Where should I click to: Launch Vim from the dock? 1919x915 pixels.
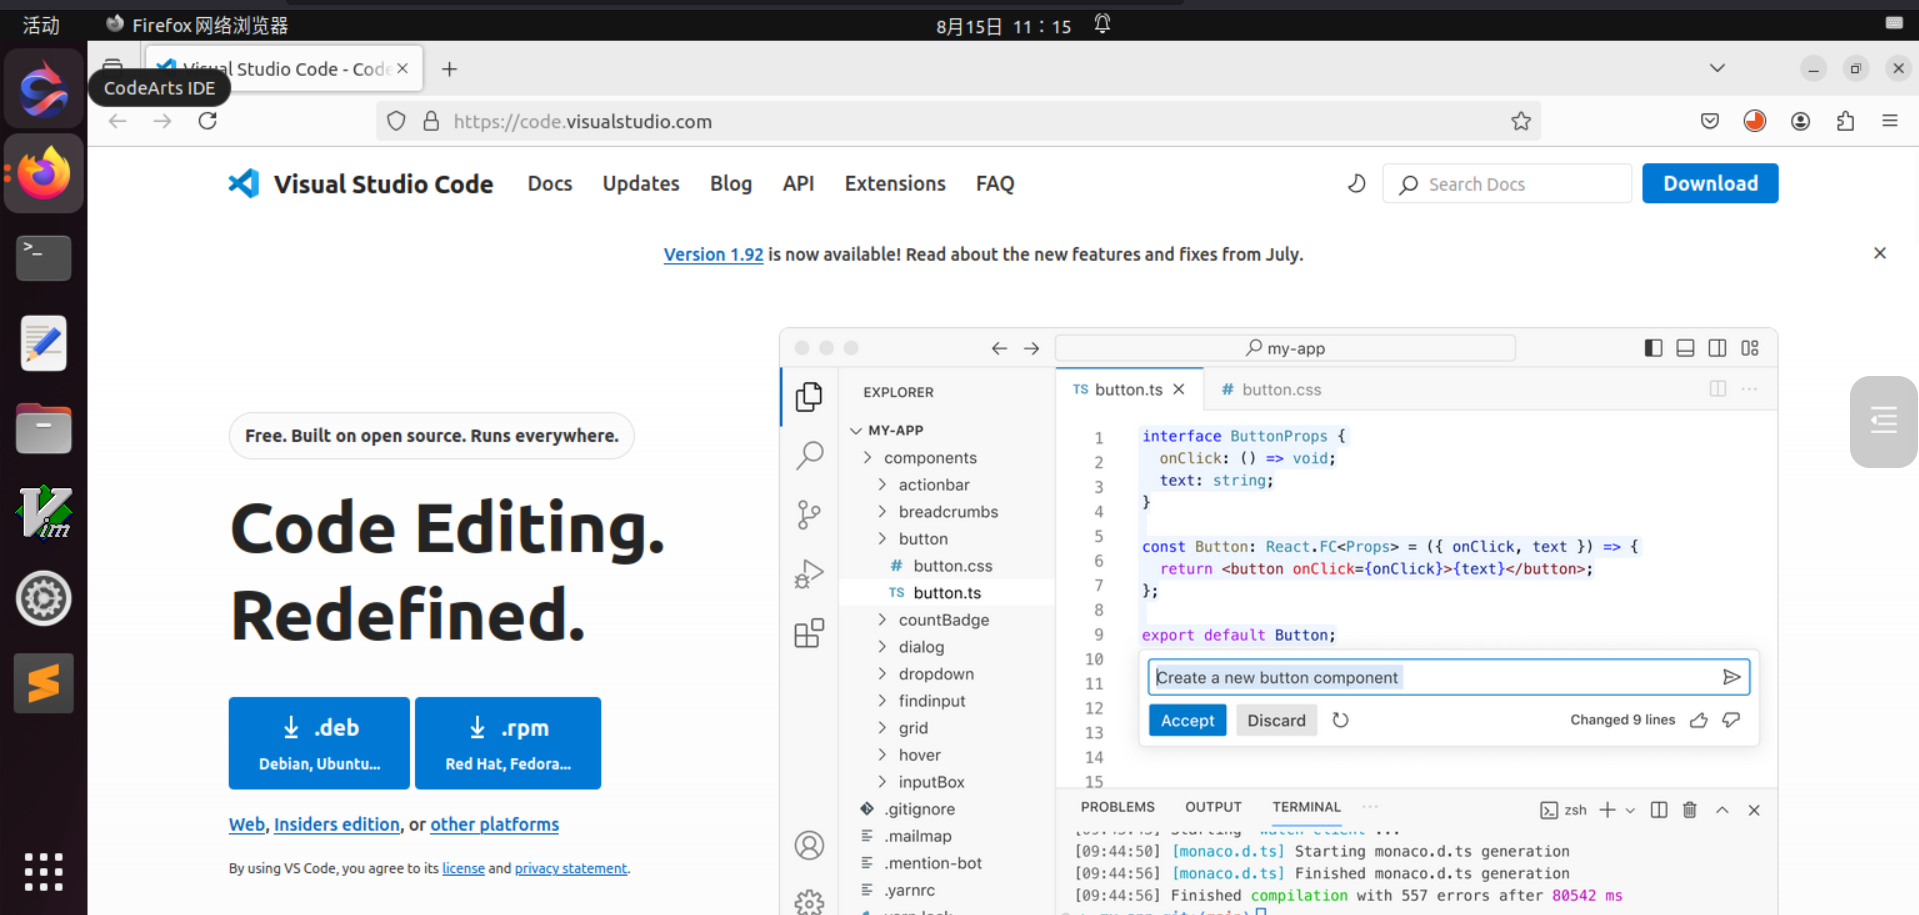(43, 513)
